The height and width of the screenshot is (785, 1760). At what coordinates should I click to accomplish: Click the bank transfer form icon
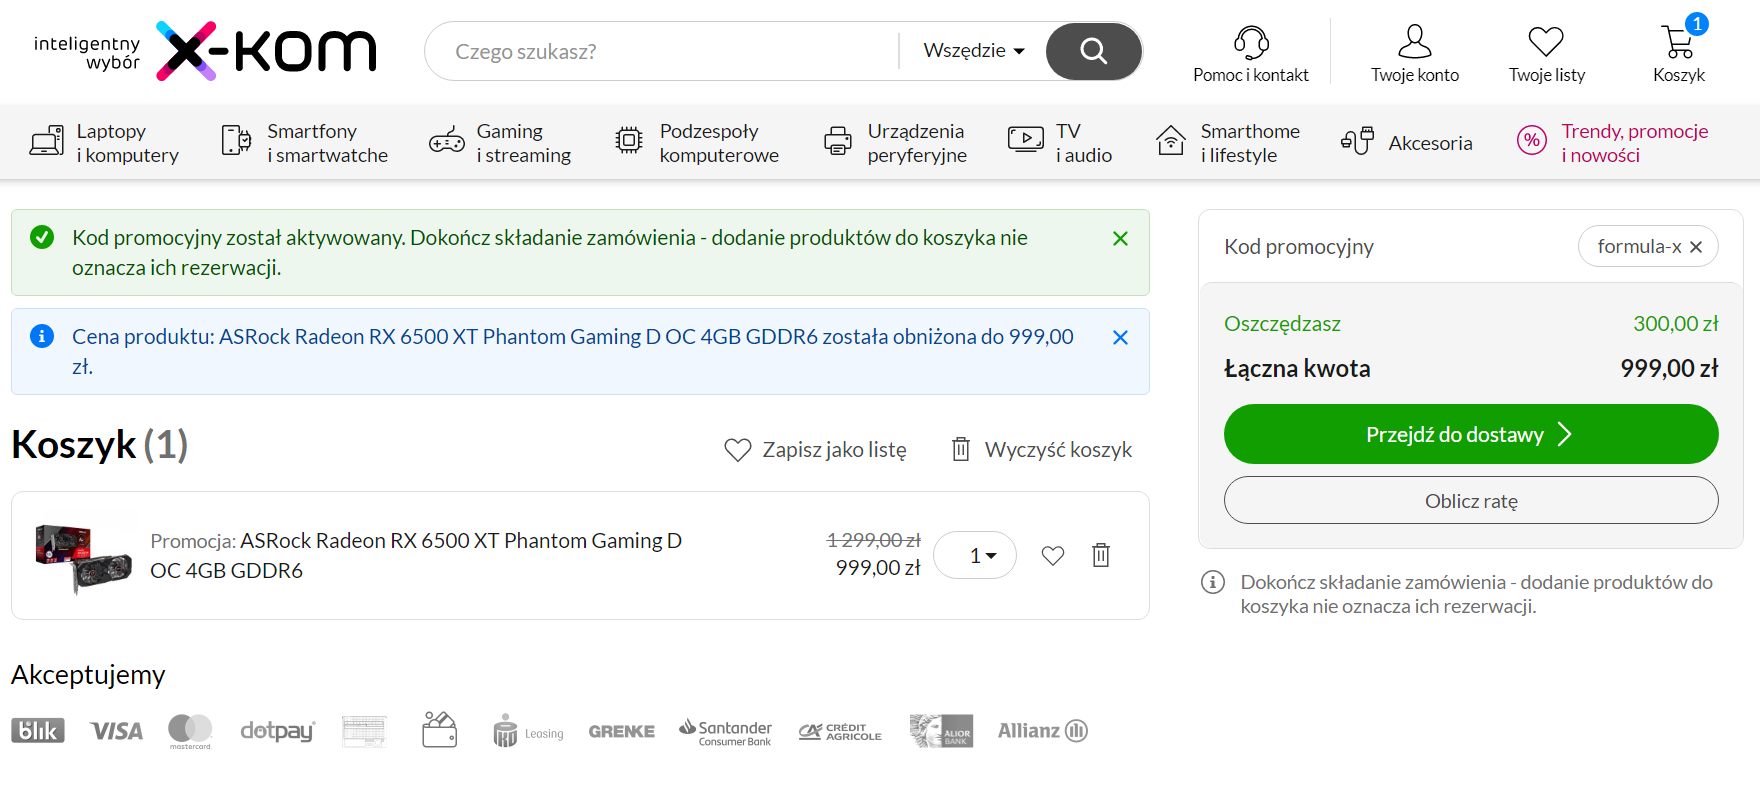(x=364, y=731)
